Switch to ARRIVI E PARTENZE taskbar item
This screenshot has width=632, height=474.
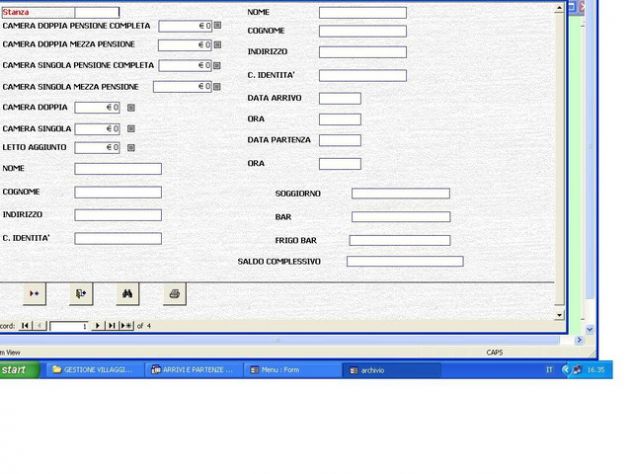195,370
